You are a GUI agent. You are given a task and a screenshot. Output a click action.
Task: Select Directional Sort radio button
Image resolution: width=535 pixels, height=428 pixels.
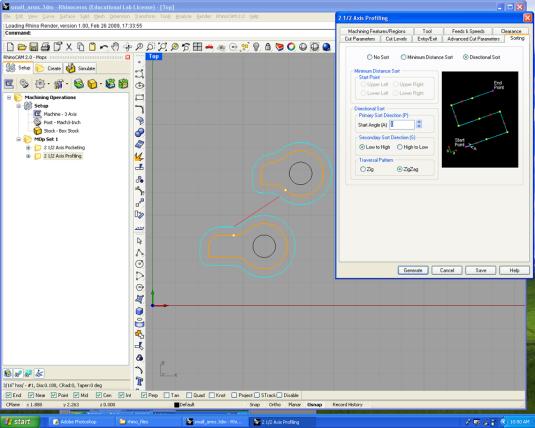pyautogui.click(x=465, y=57)
